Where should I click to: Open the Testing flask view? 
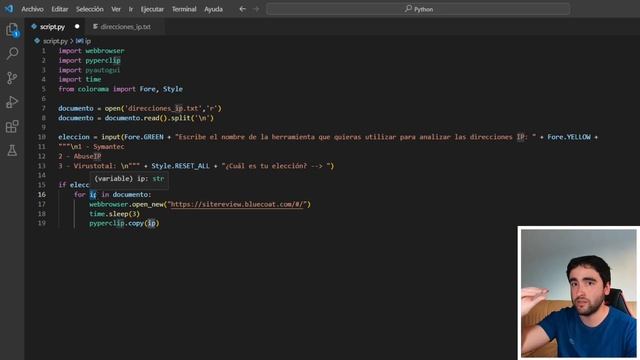pos(12,150)
